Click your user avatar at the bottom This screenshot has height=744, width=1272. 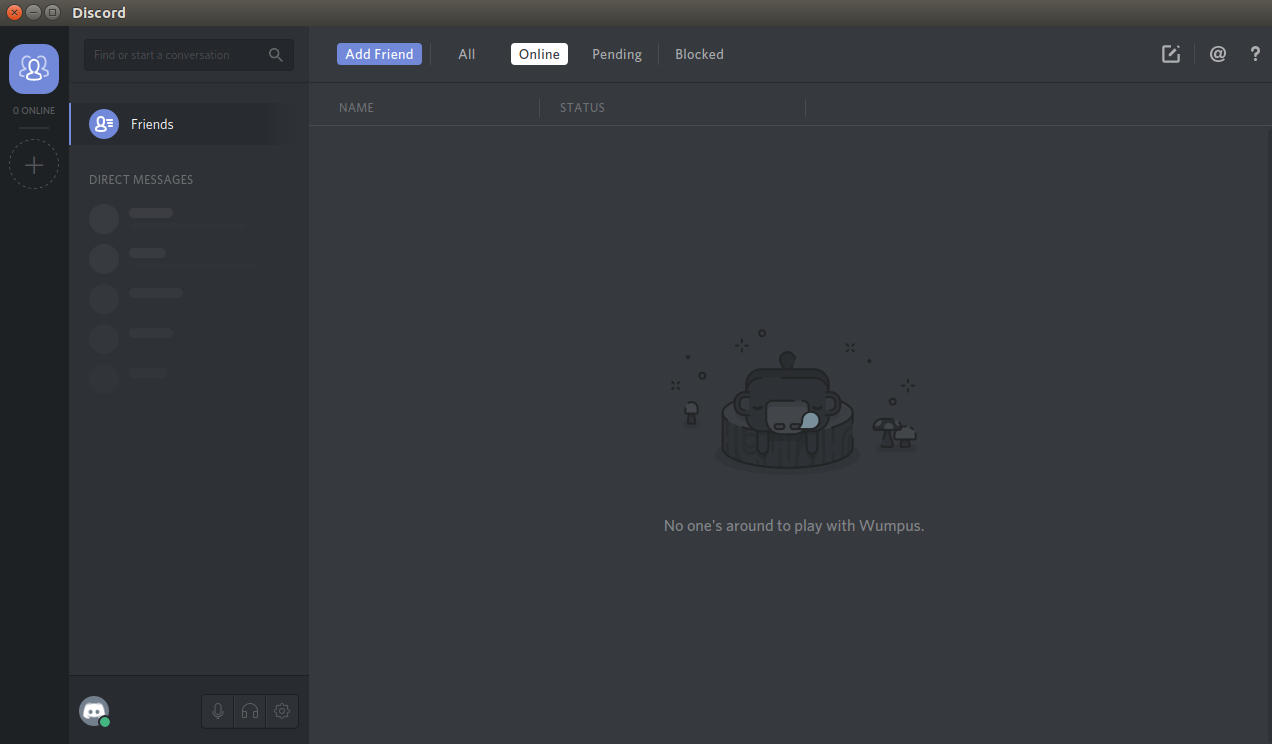(93, 711)
